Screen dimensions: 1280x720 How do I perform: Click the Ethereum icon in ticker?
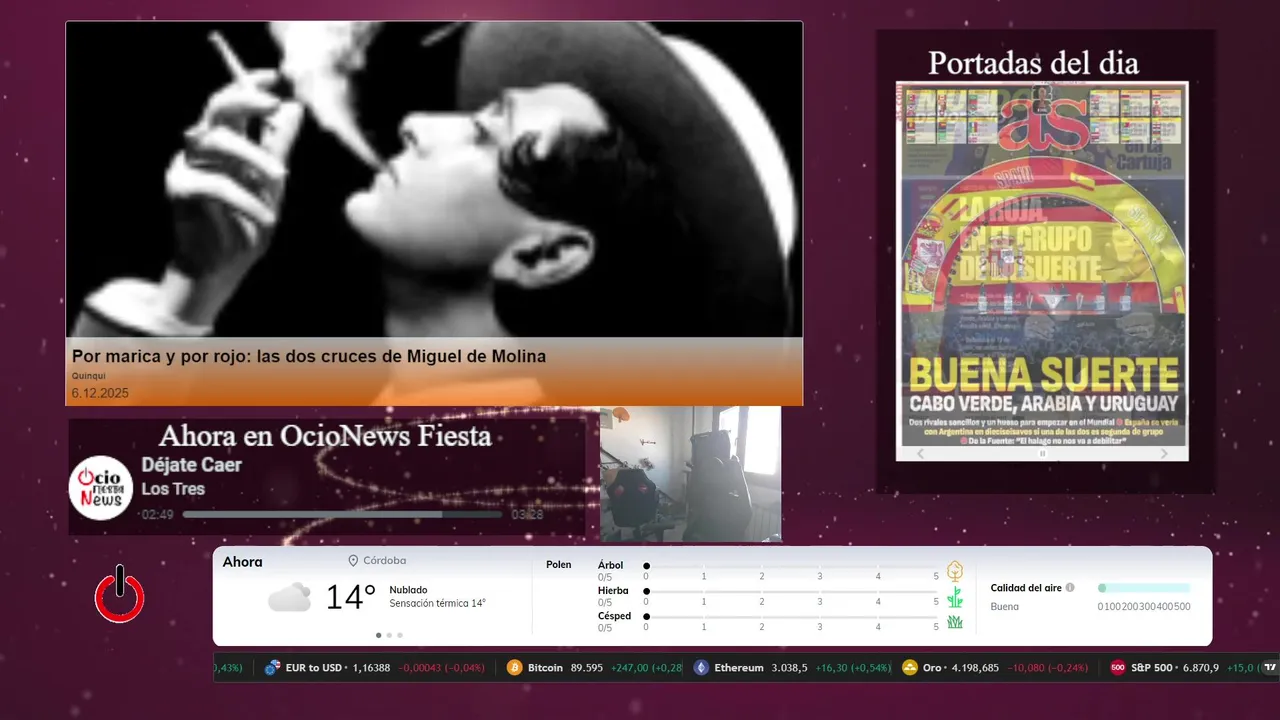click(x=702, y=668)
